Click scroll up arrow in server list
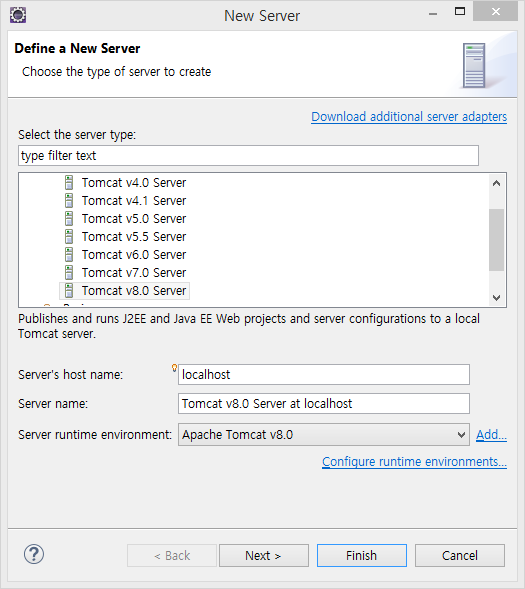 (496, 183)
